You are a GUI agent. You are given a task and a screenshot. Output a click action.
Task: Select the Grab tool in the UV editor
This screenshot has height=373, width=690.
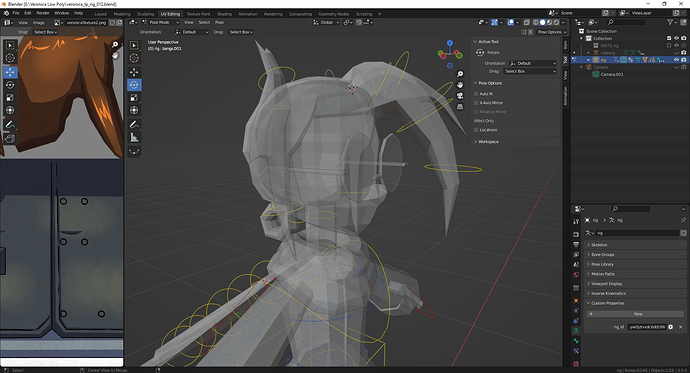[x=10, y=139]
